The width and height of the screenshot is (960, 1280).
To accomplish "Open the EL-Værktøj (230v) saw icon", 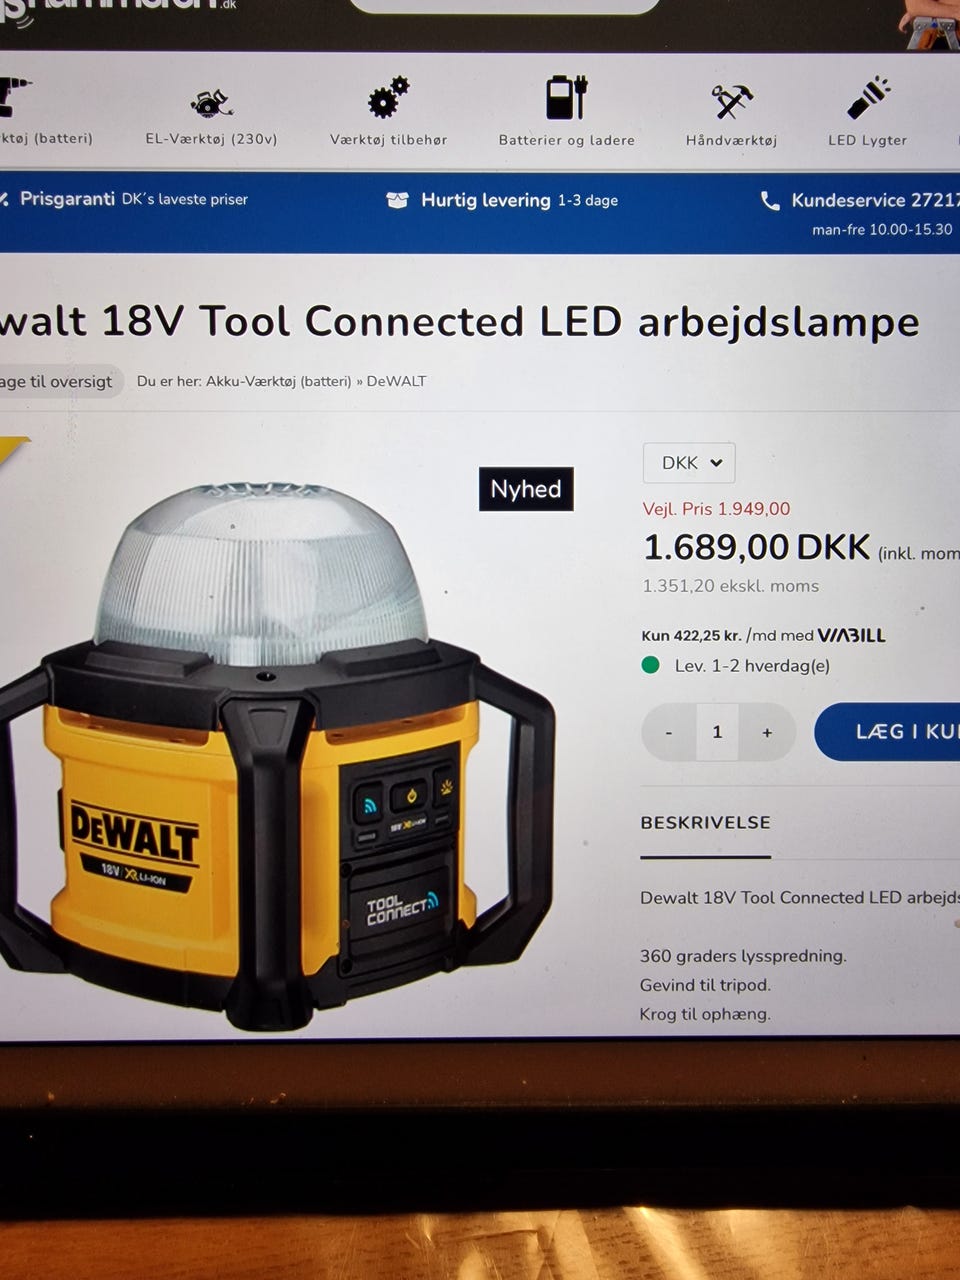I will pos(211,102).
